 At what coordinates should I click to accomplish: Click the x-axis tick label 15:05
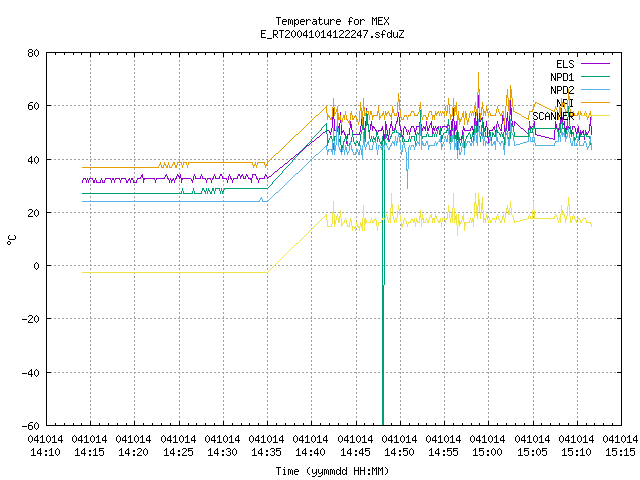click(533, 452)
